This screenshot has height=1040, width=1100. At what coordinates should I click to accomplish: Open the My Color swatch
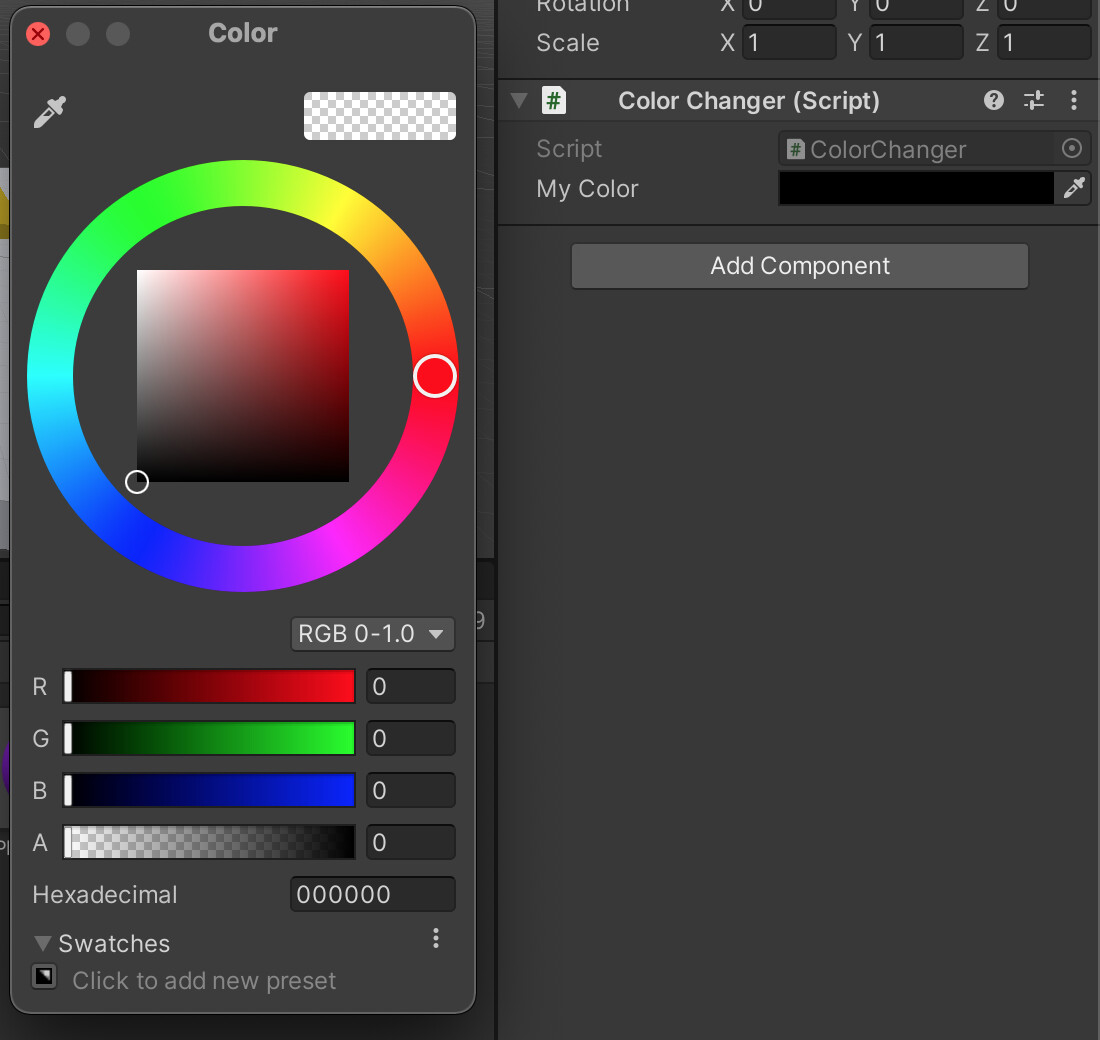[915, 188]
